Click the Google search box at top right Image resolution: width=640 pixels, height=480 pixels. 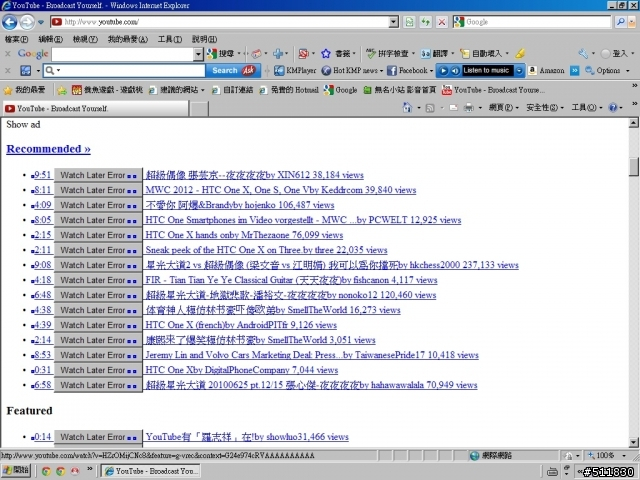pos(532,22)
